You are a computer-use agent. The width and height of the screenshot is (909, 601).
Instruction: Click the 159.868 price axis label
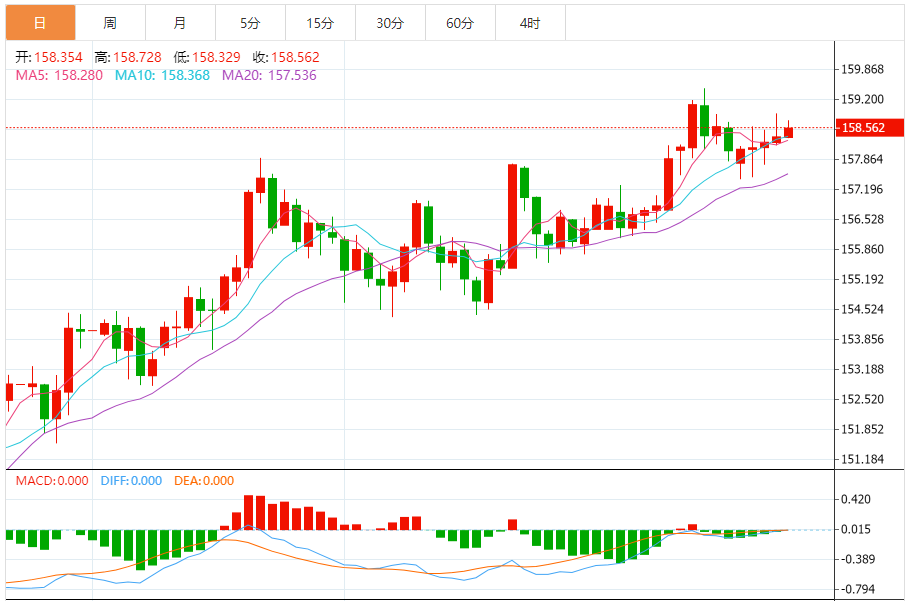[x=863, y=70]
